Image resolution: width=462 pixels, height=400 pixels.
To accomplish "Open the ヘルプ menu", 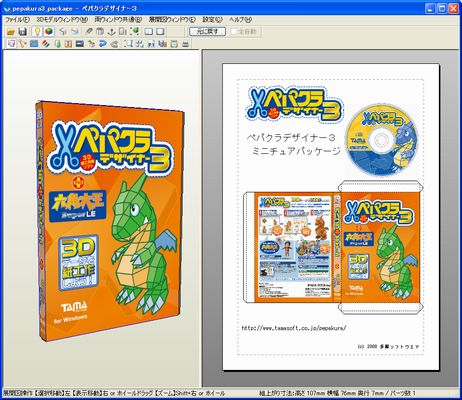I will click(x=240, y=20).
